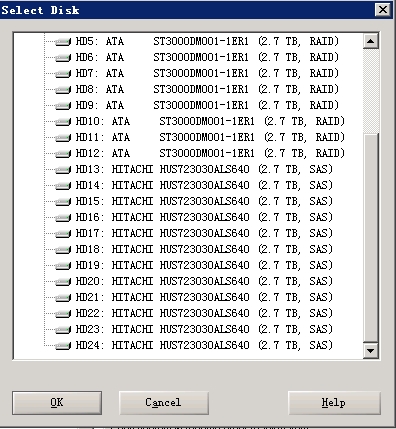Select the HD7: ATA ST3000DM001-1ER1 row text
This screenshot has width=396, height=429.
pyautogui.click(x=207, y=73)
